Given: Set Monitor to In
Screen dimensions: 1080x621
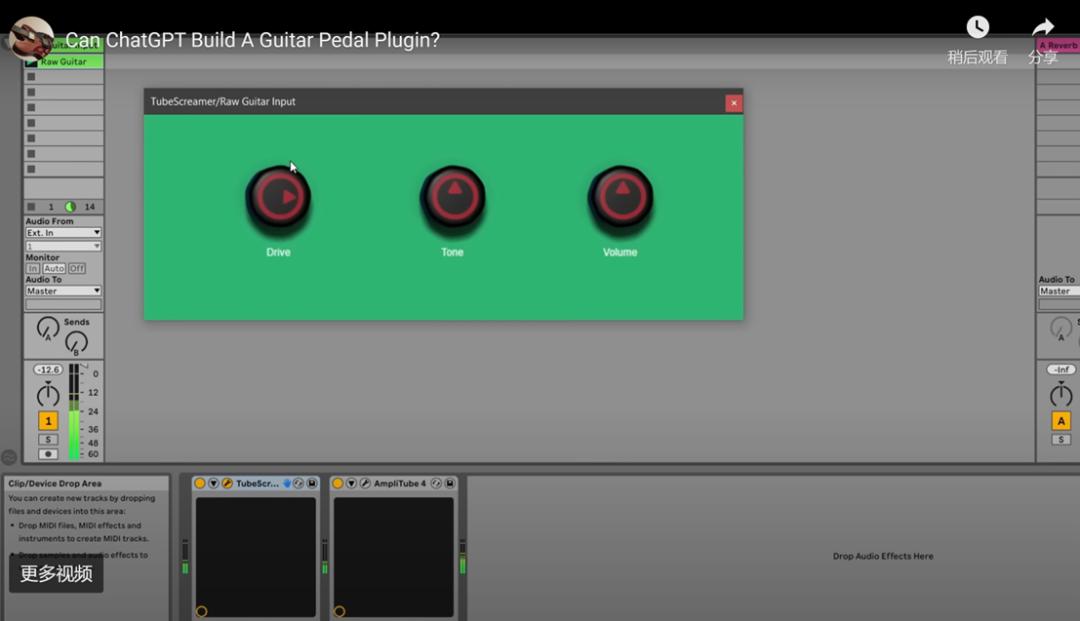Looking at the screenshot, I should [x=32, y=269].
